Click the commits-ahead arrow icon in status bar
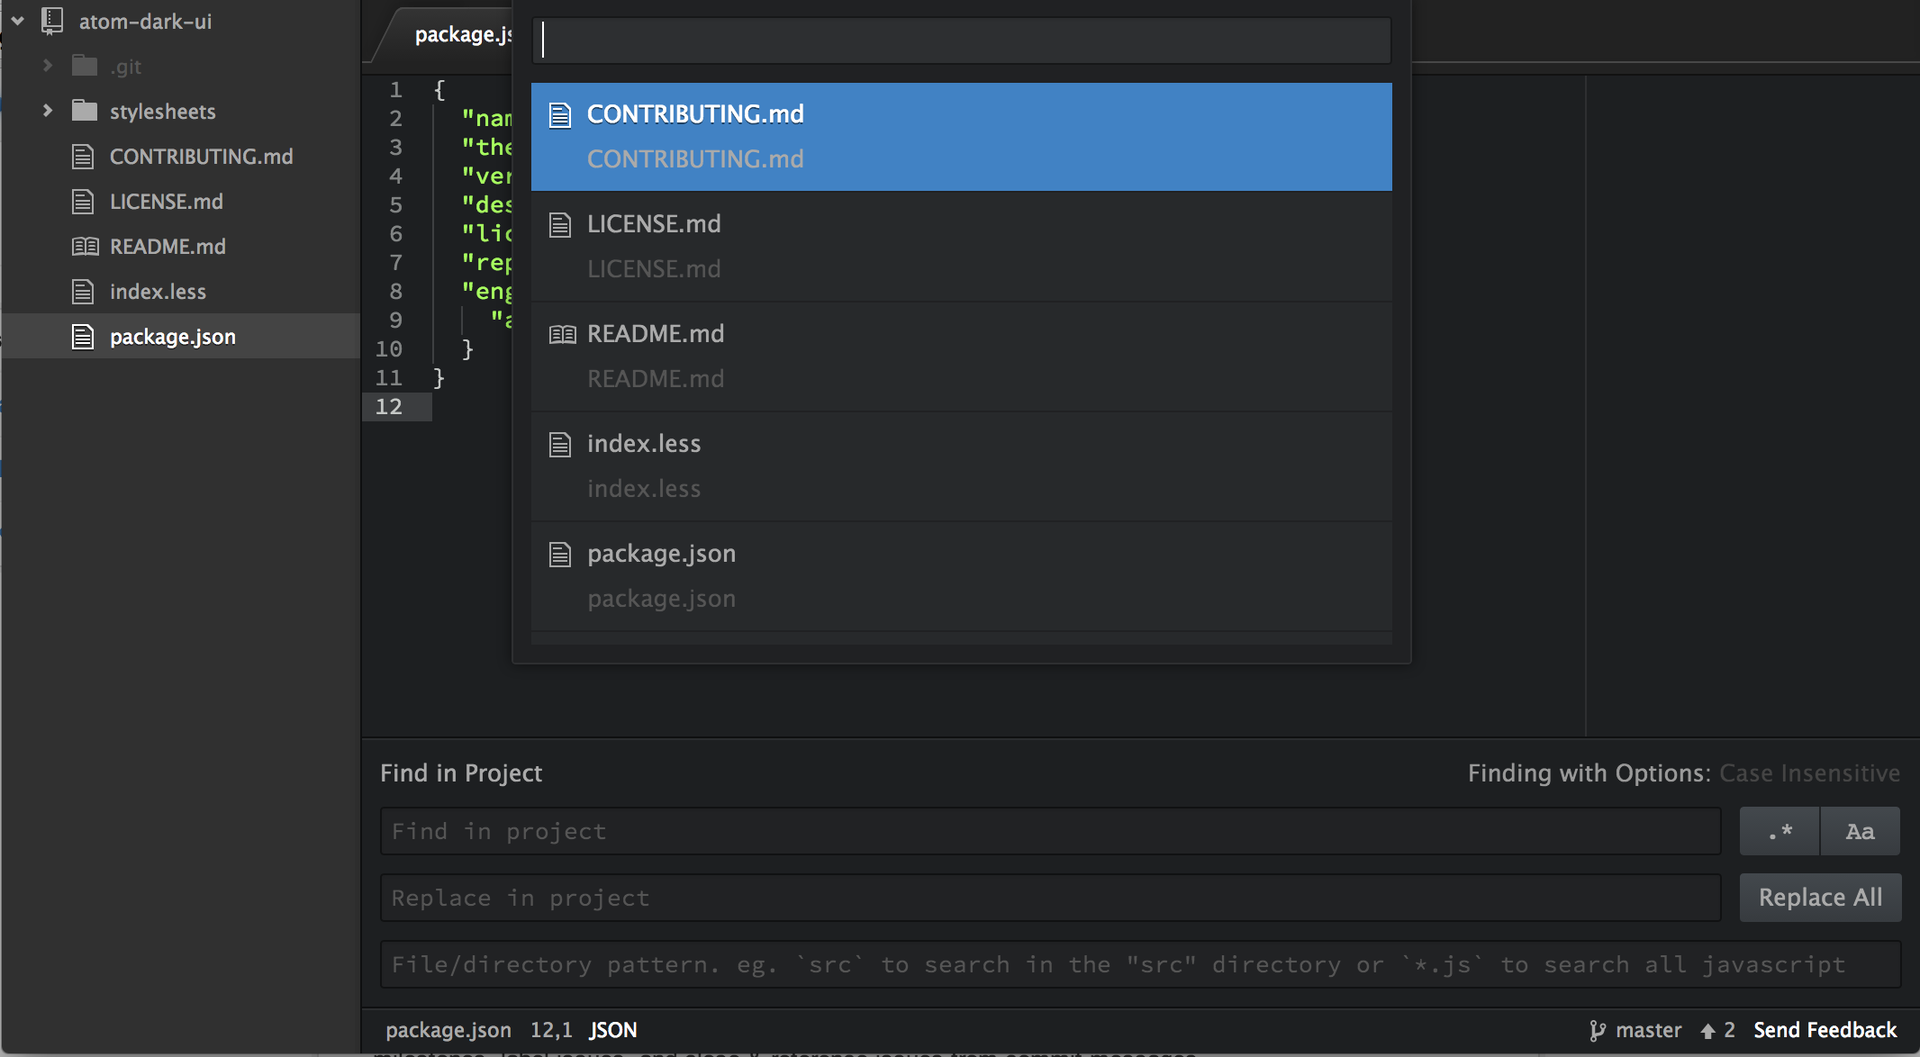The width and height of the screenshot is (1920, 1057). pos(1708,1031)
